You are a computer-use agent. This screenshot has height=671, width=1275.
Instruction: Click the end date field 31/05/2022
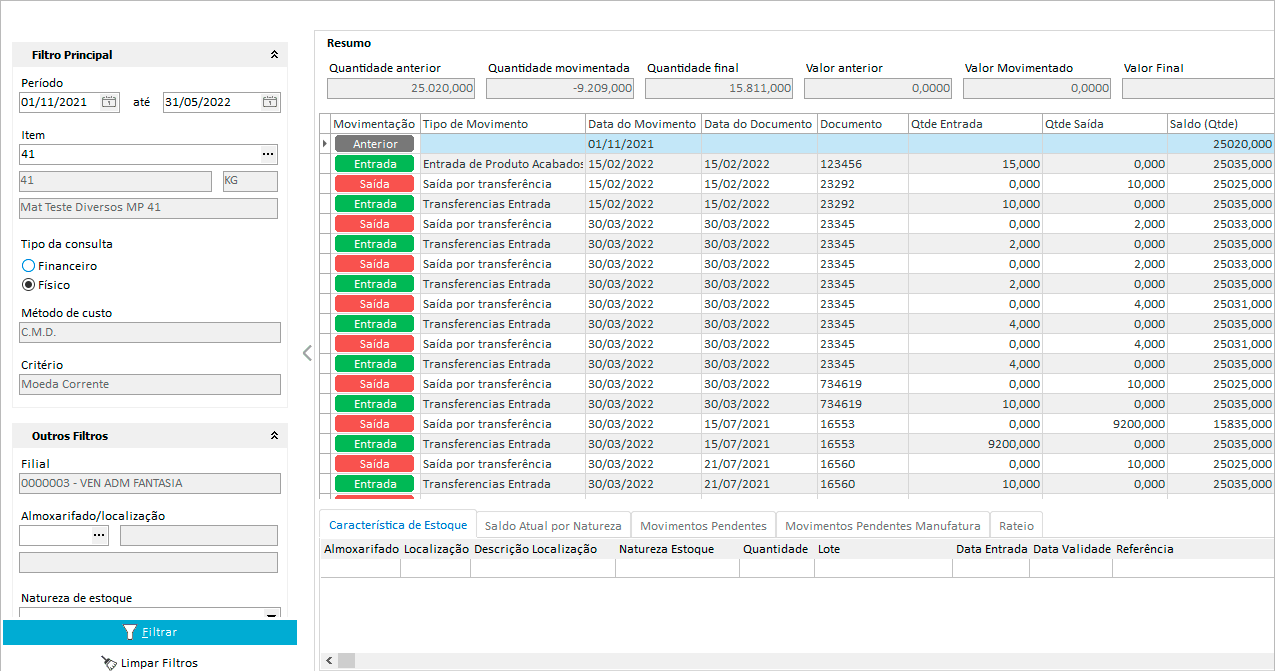[x=211, y=102]
